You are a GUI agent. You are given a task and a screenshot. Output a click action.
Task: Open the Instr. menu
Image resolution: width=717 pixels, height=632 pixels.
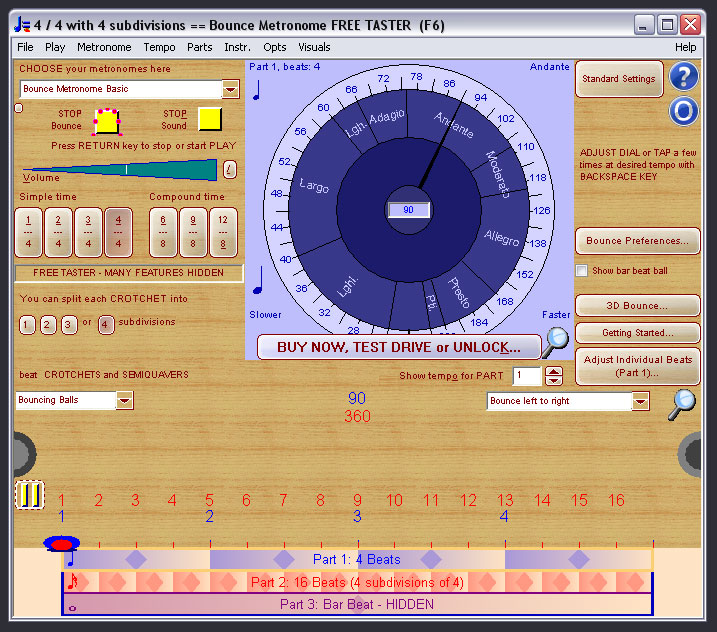point(237,47)
